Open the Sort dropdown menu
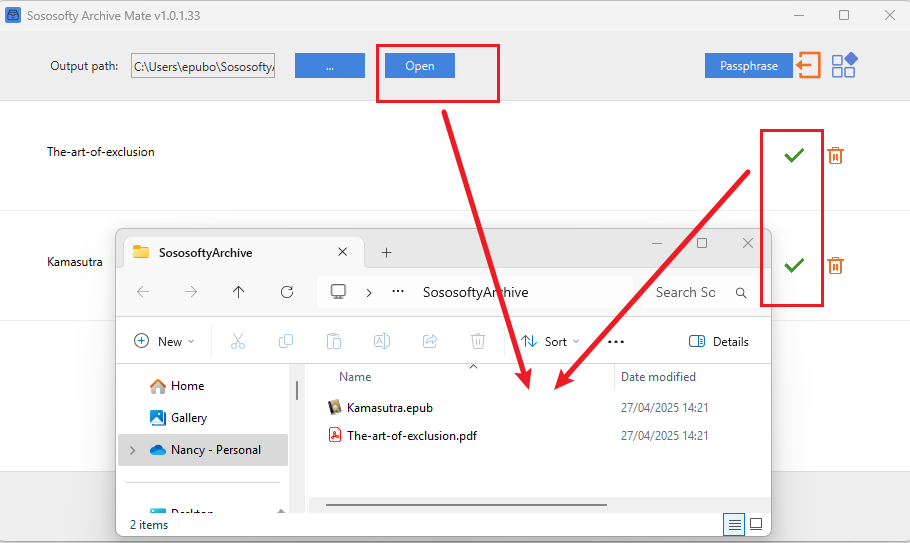 click(550, 341)
